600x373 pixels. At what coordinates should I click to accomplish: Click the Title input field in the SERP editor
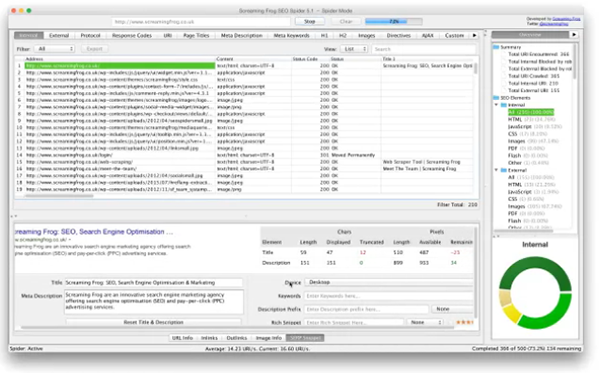pyautogui.click(x=153, y=283)
